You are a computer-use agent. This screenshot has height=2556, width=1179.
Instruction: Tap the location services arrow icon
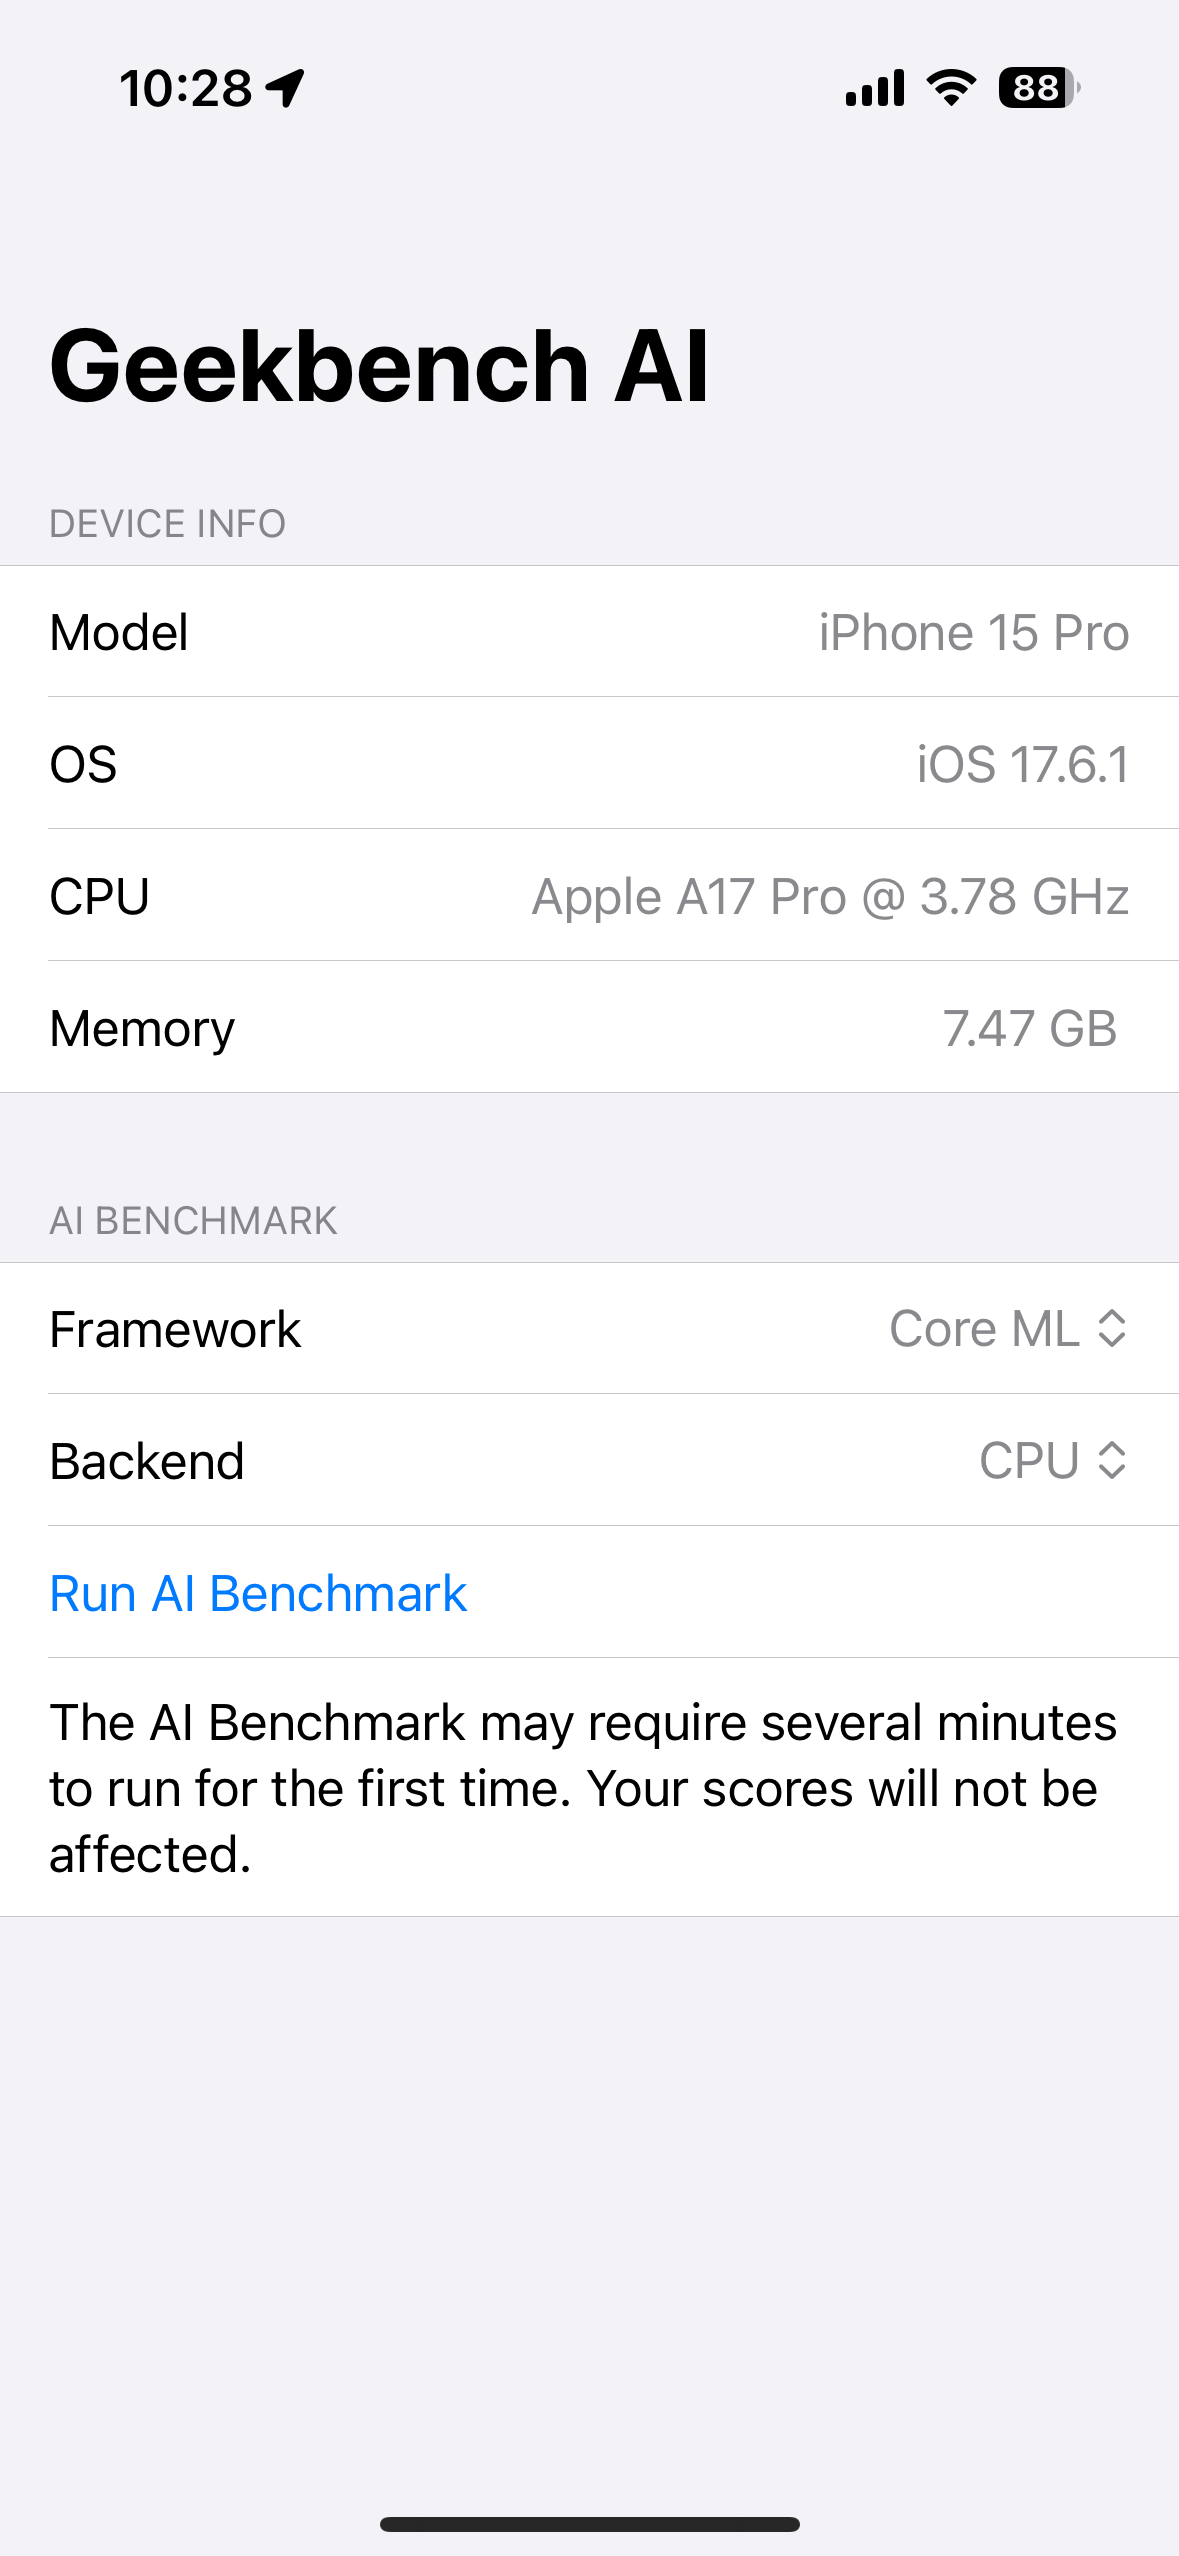(x=286, y=88)
